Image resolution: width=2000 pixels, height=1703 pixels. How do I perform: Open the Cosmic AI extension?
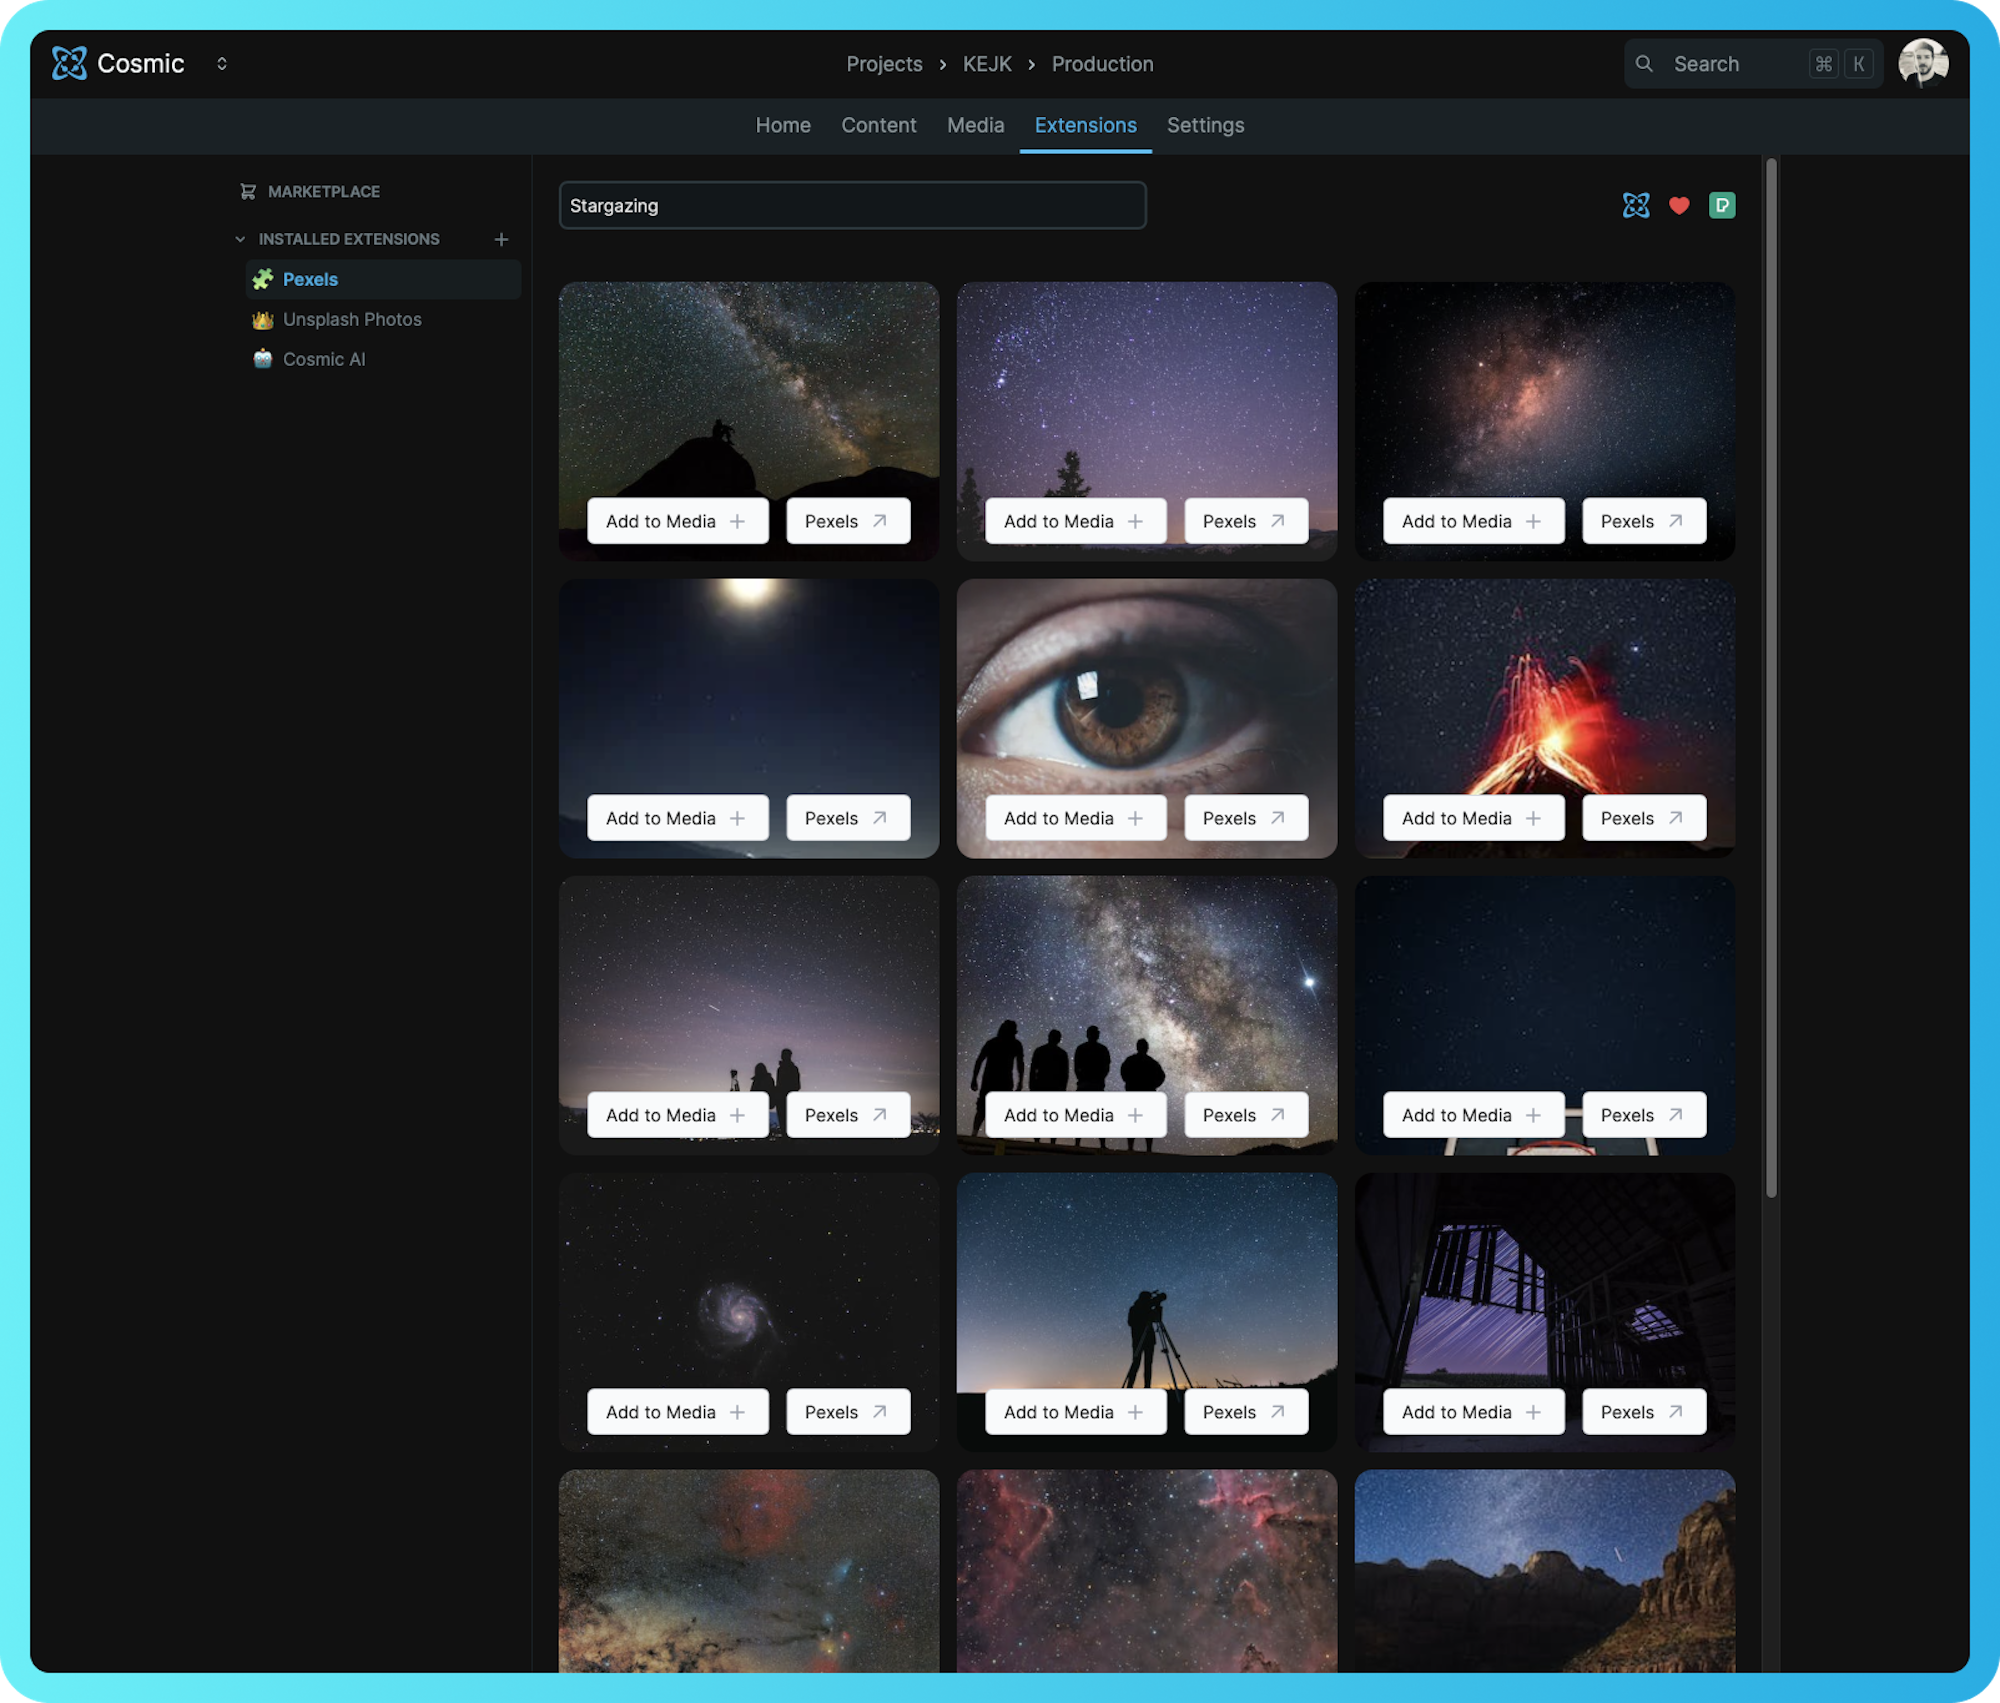point(324,359)
